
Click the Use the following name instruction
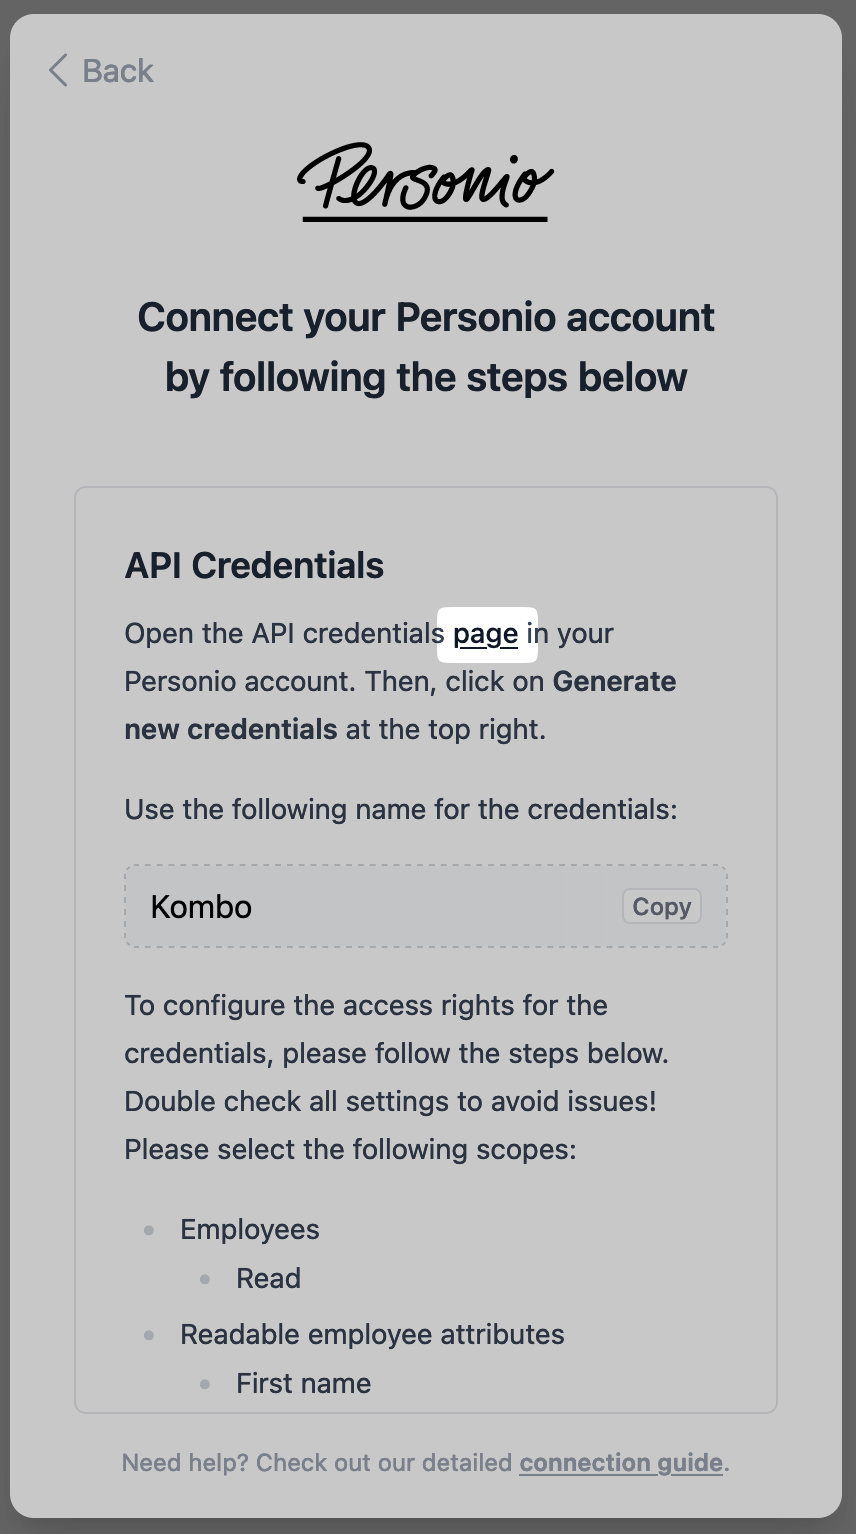point(400,809)
